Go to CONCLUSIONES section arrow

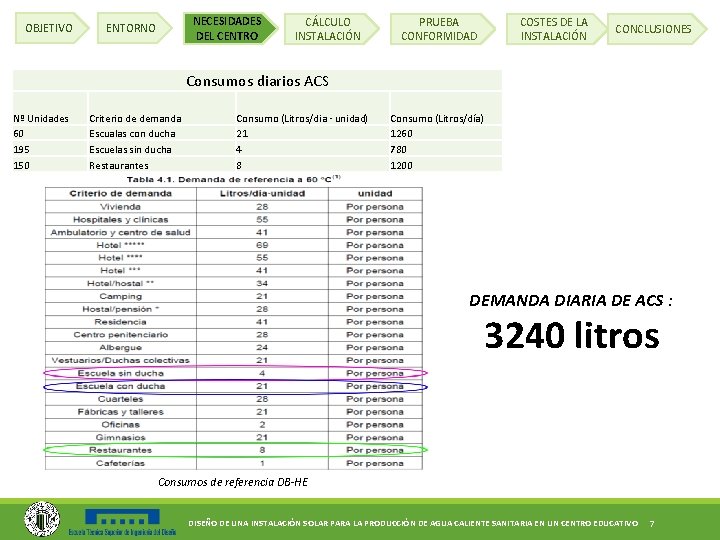coord(657,28)
